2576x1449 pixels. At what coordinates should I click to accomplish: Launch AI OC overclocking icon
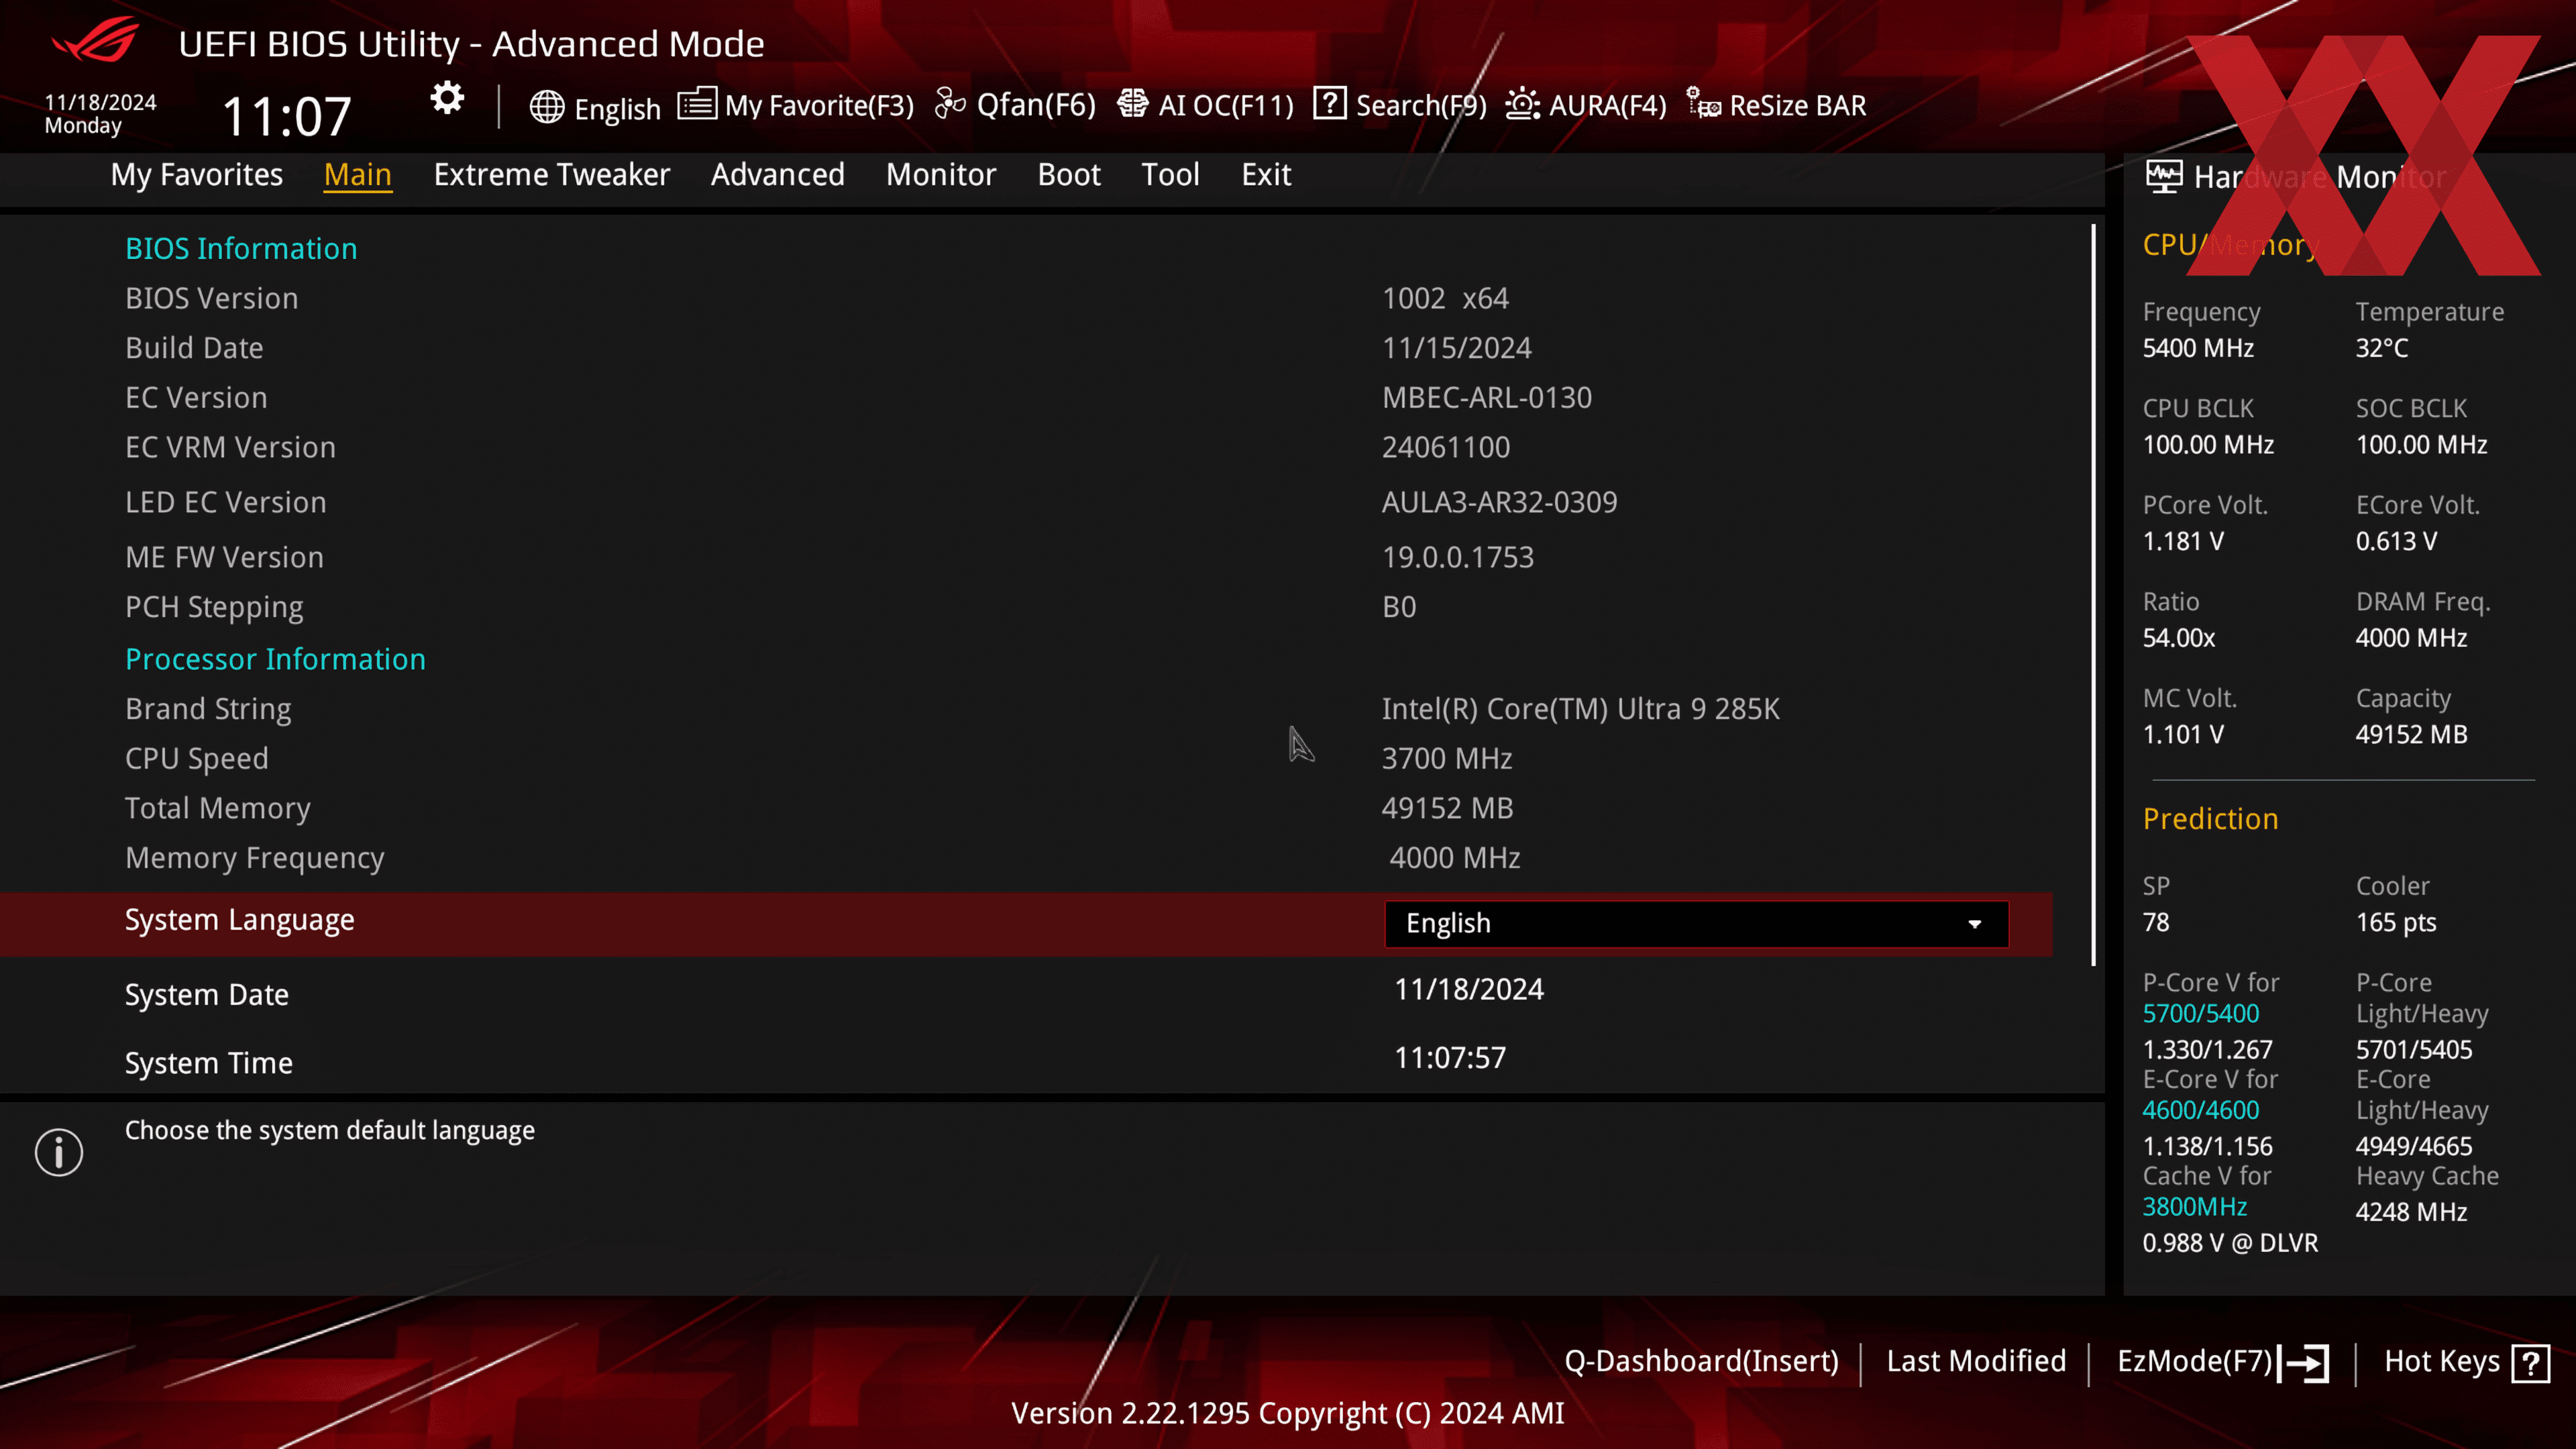(1133, 103)
